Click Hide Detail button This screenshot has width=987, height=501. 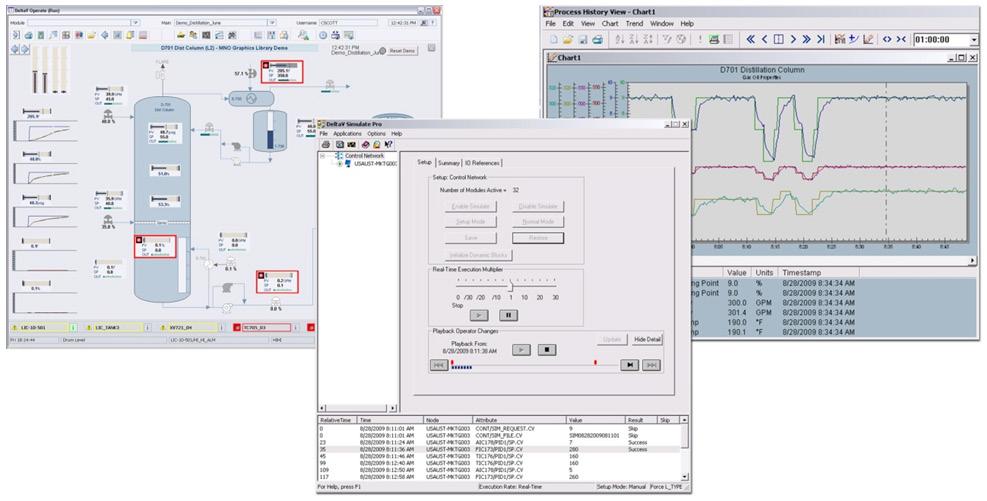648,339
